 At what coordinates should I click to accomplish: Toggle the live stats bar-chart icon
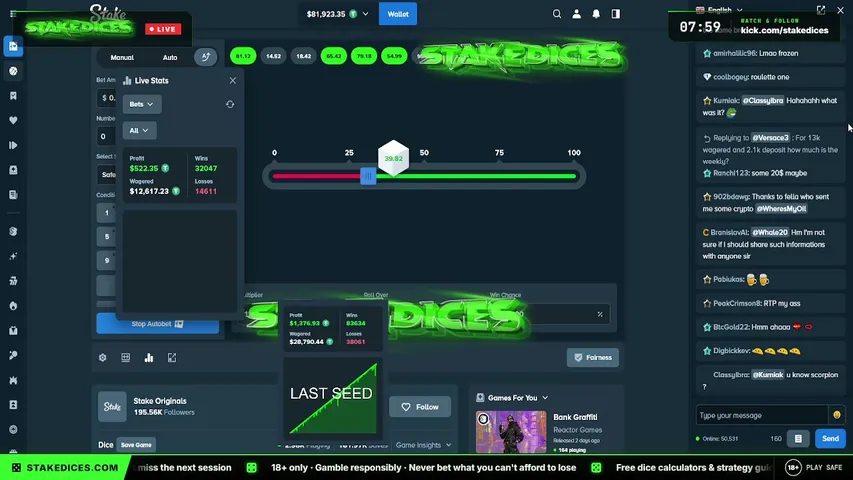pos(149,358)
